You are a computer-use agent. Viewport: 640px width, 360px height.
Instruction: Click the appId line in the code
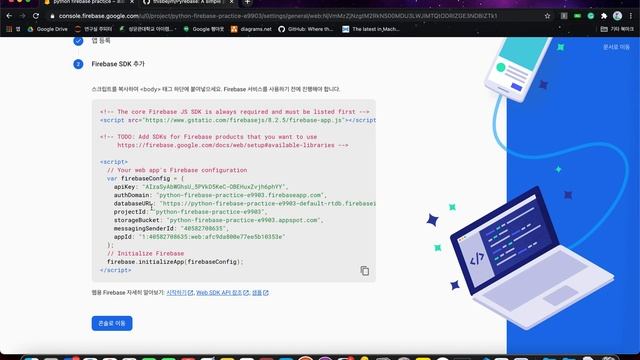tap(199, 237)
